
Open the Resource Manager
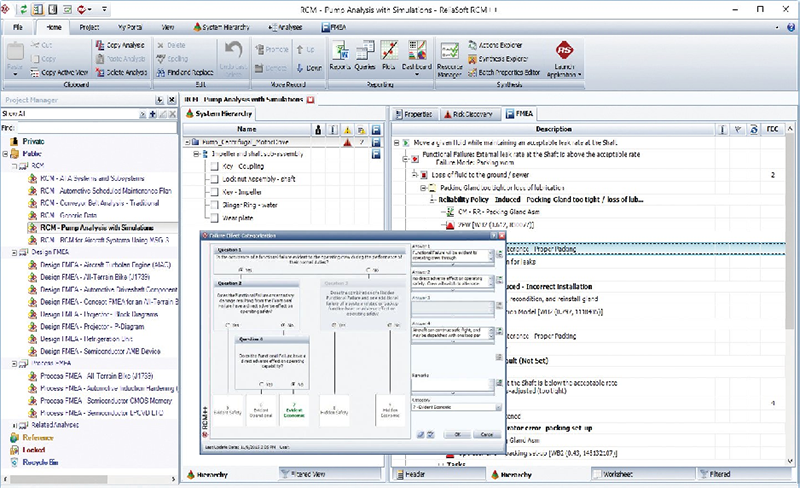449,60
